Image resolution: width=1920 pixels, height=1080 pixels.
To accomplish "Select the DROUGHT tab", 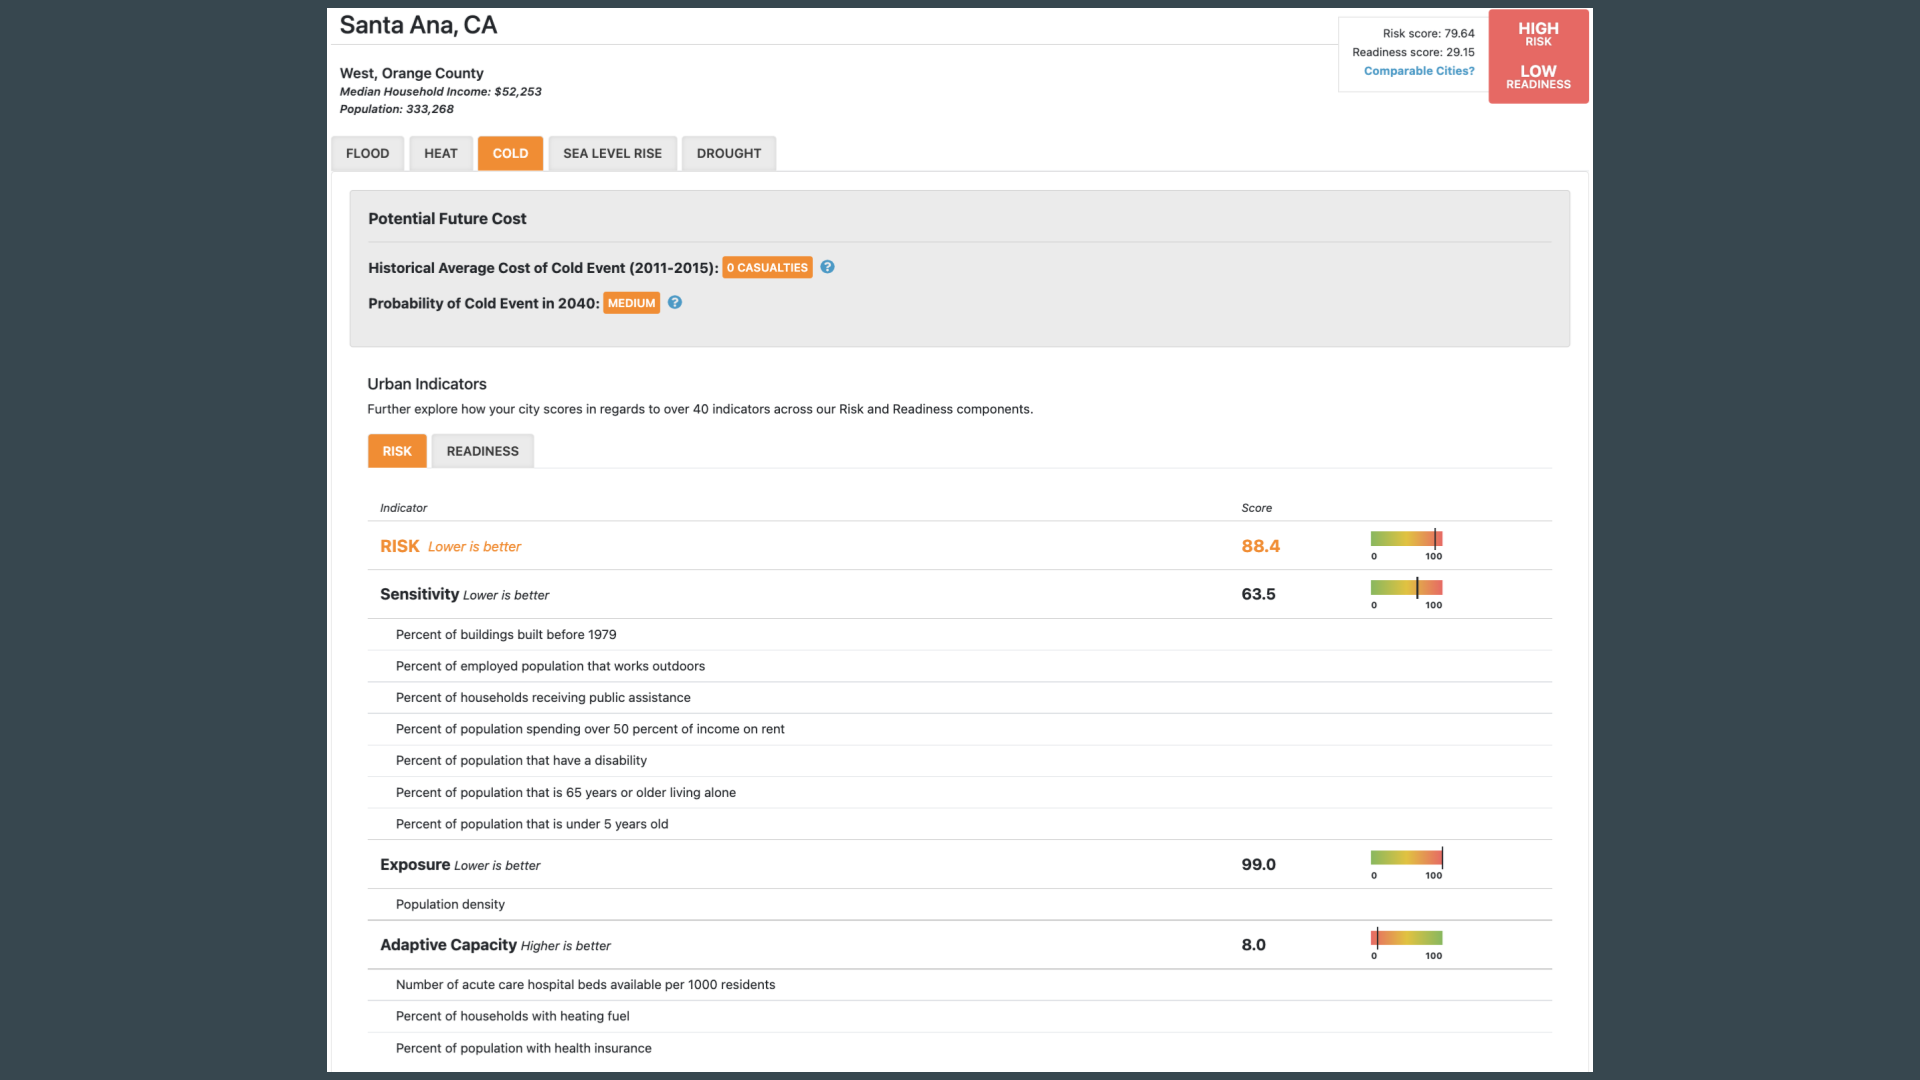I will [728, 153].
